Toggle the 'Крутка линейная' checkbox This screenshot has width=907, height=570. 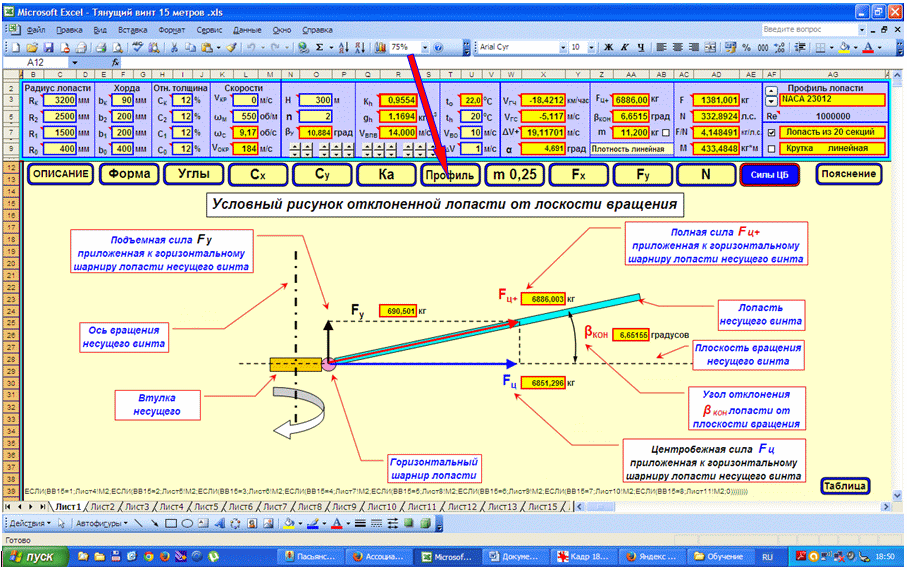771,149
